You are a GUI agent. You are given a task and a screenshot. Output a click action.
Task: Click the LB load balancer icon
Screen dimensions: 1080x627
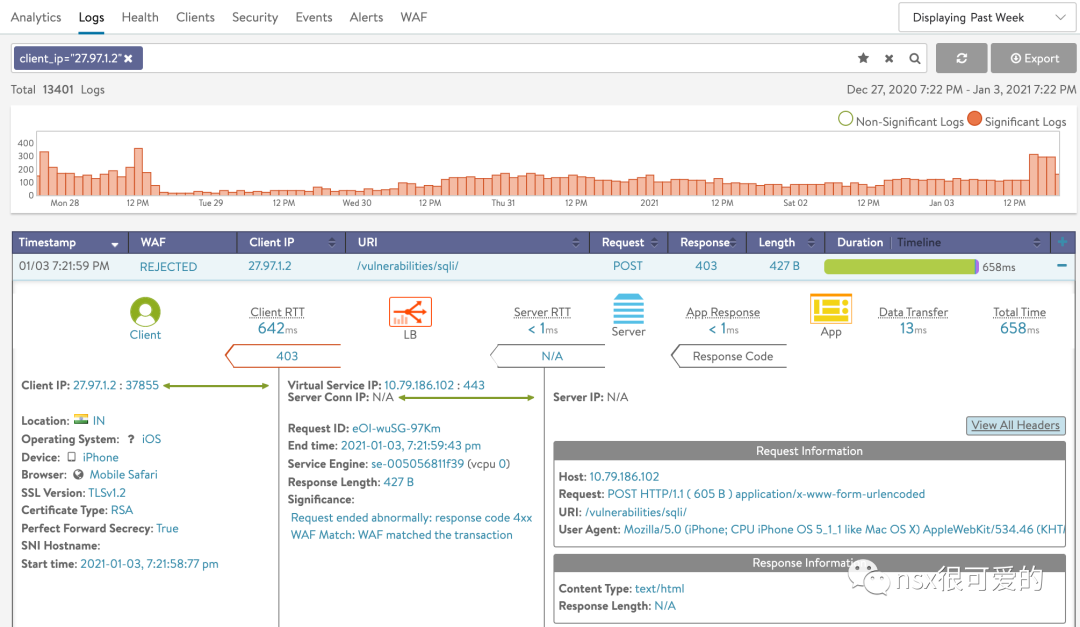[x=411, y=312]
